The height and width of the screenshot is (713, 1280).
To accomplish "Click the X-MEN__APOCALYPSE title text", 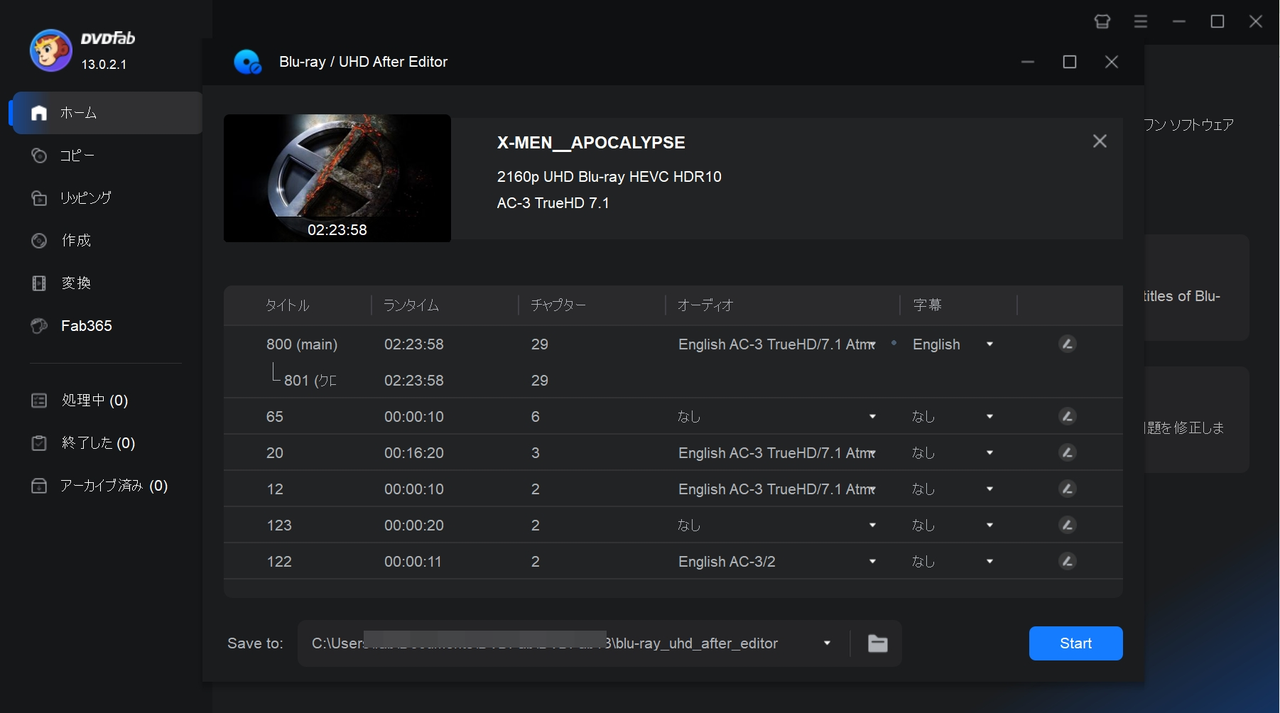I will coord(591,143).
